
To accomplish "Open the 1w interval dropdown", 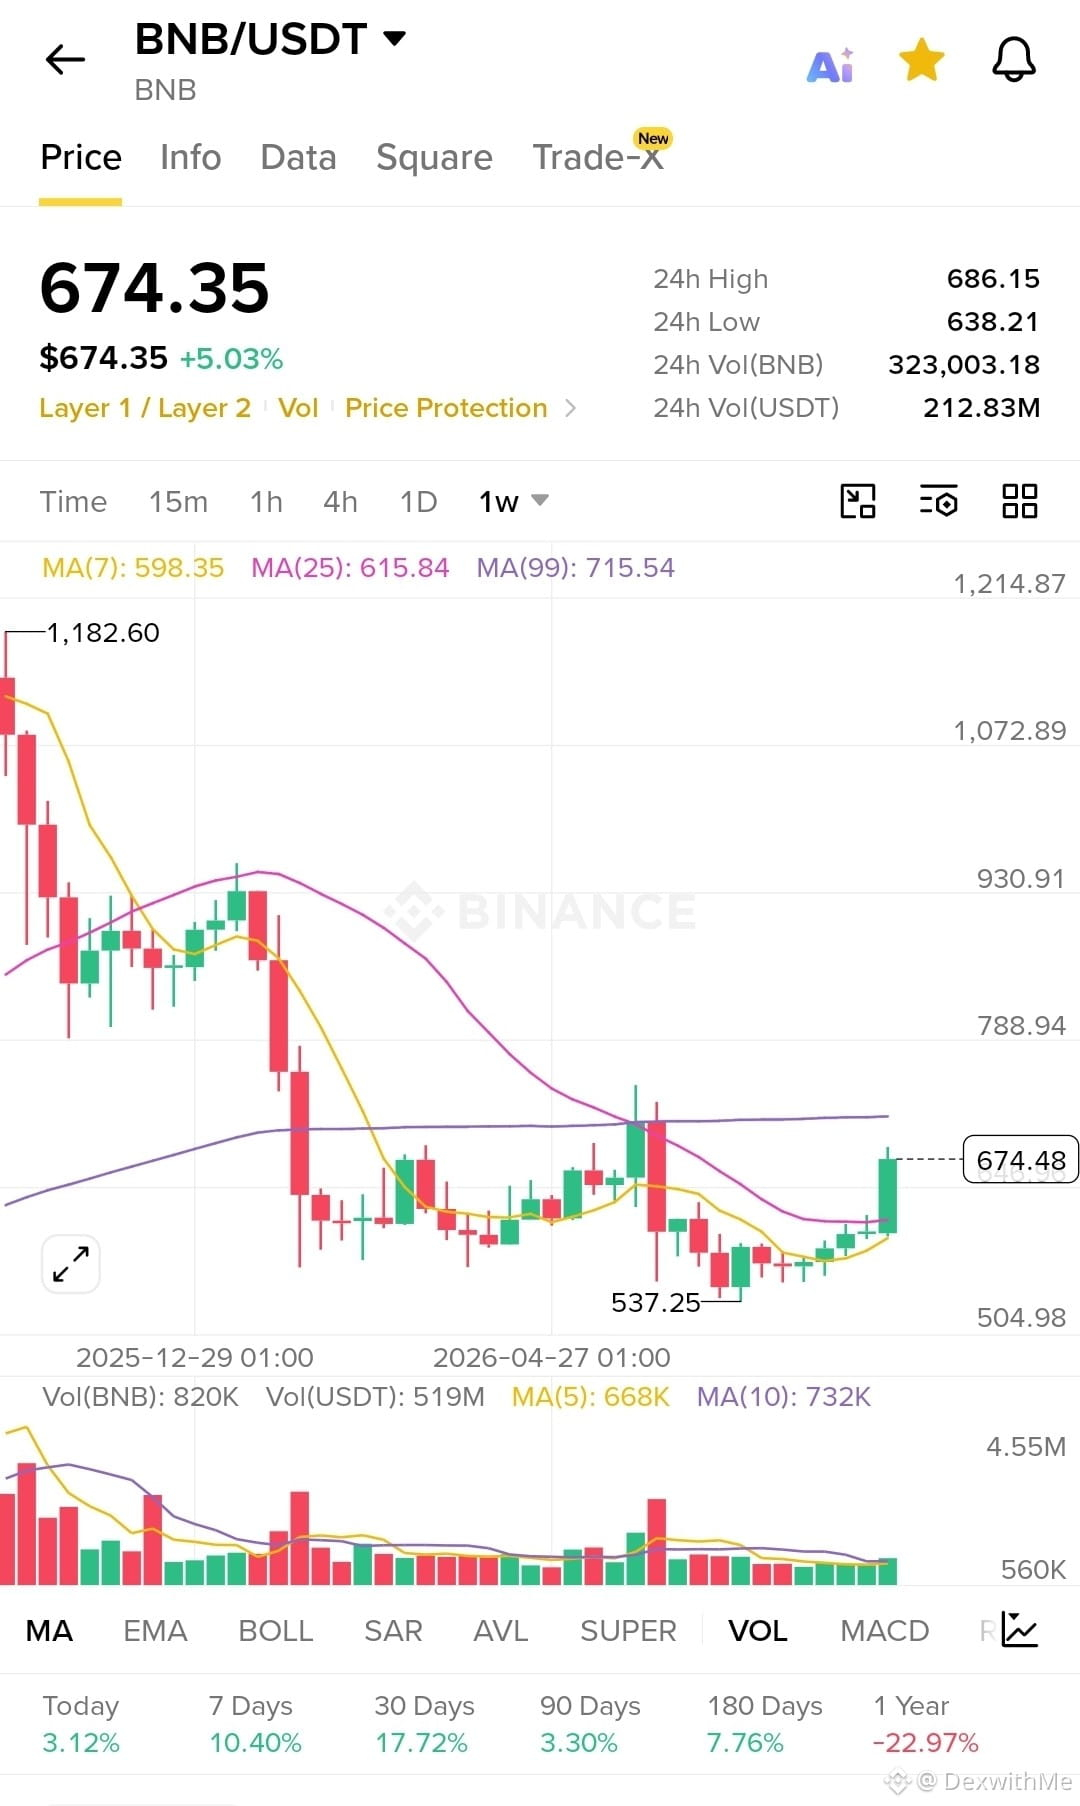I will tap(513, 501).
